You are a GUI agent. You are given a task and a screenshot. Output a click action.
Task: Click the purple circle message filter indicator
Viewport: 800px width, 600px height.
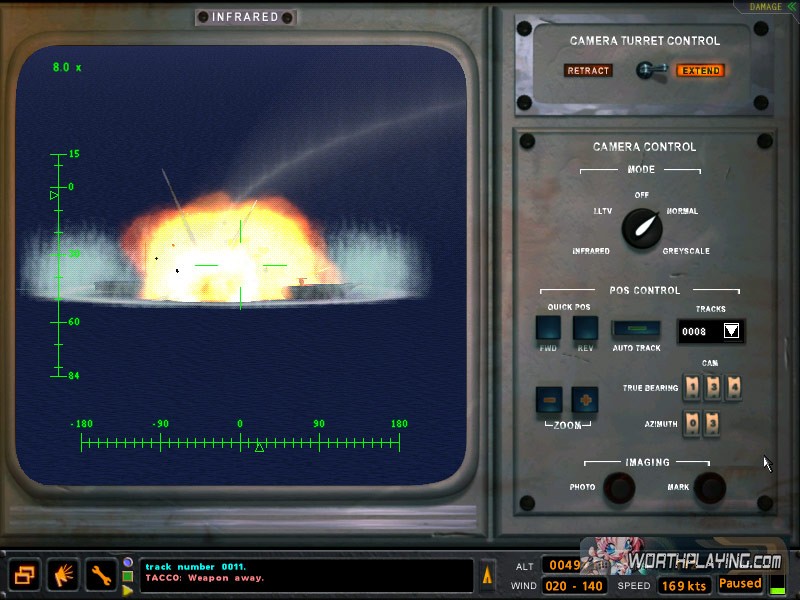pos(128,562)
